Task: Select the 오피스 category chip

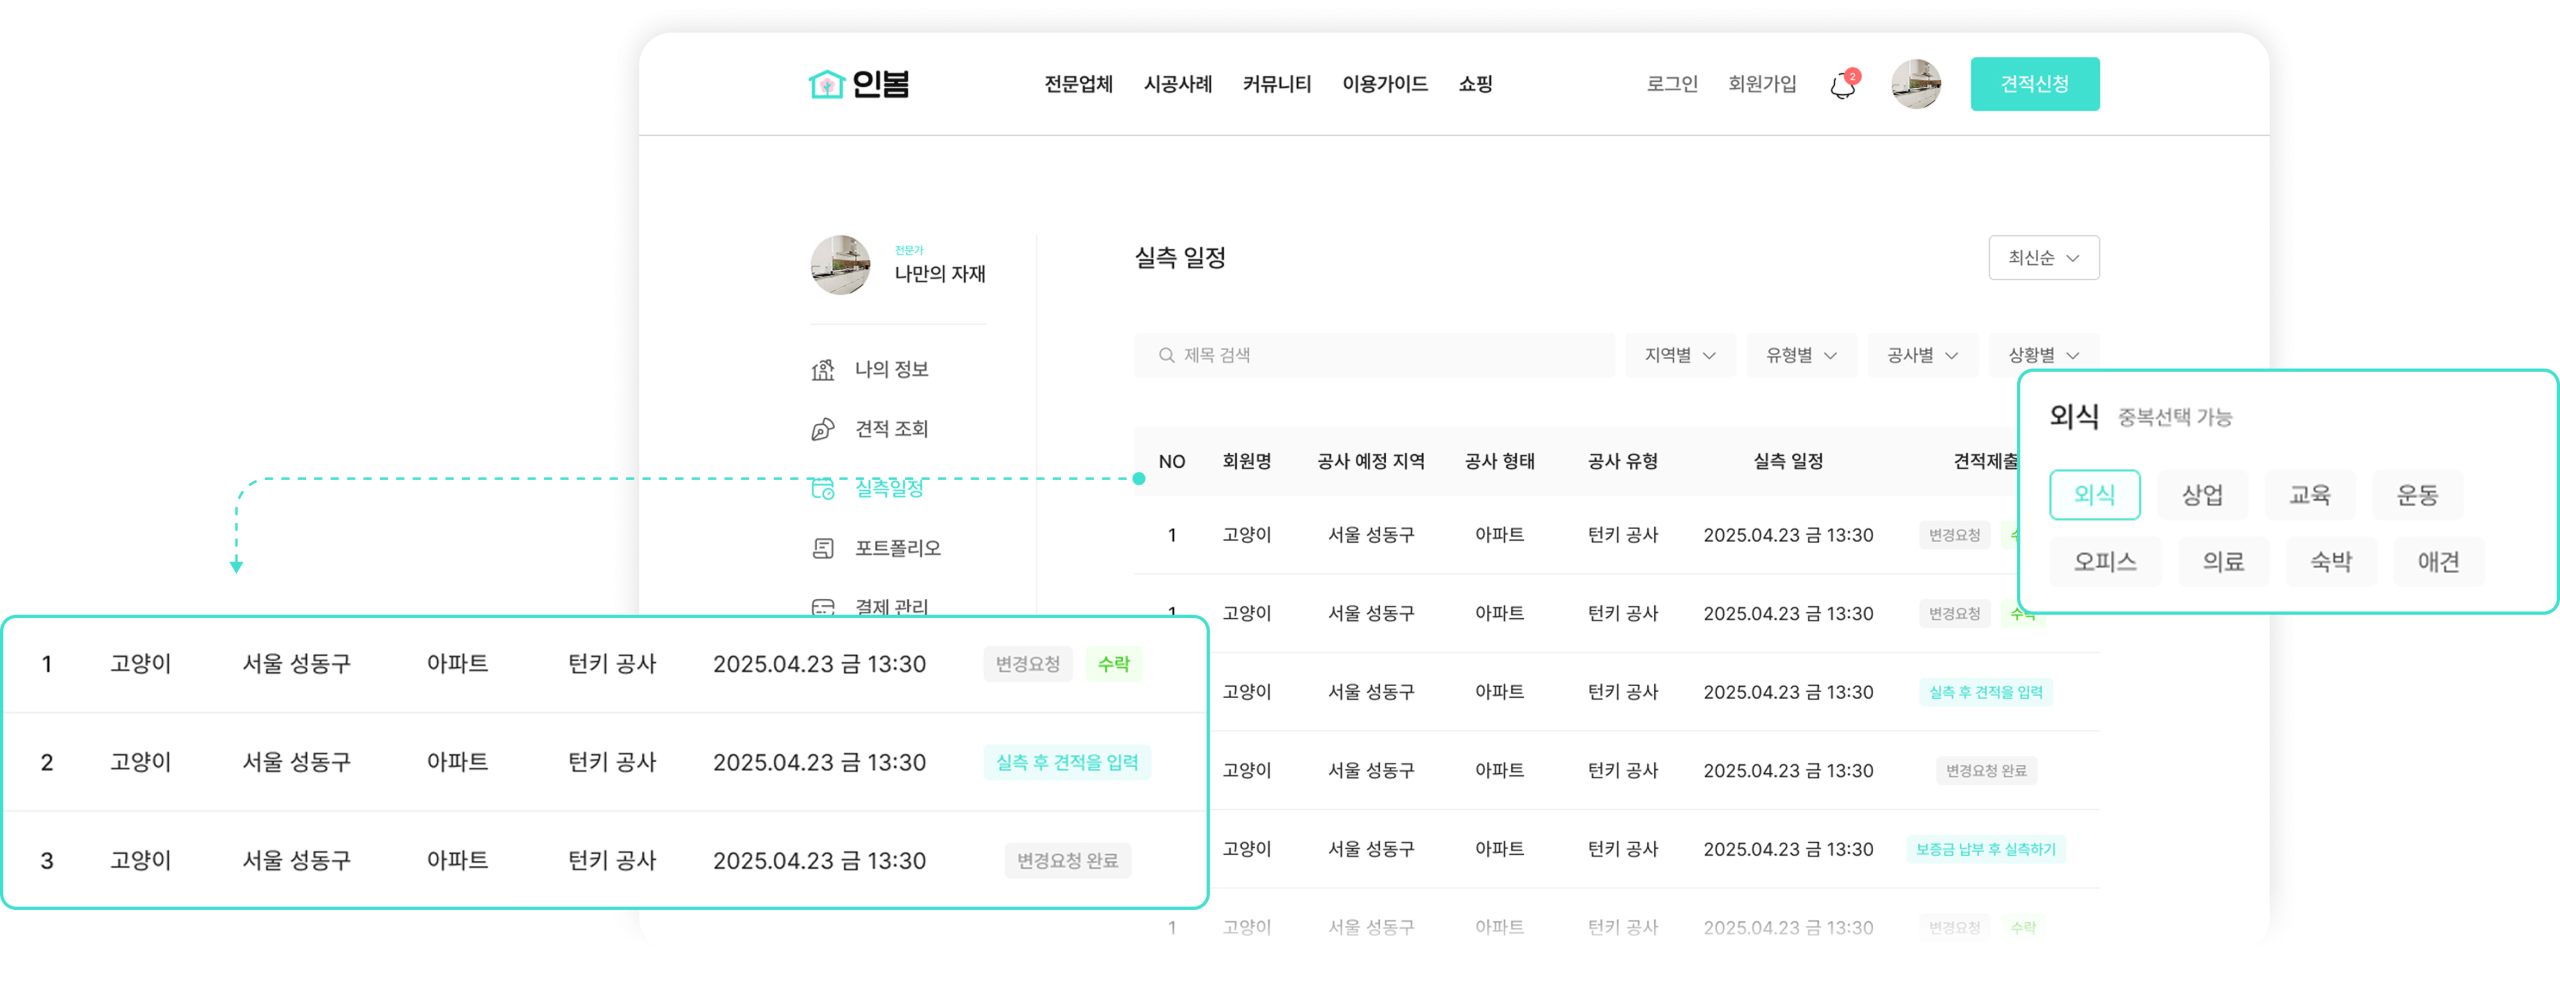Action: [2105, 562]
